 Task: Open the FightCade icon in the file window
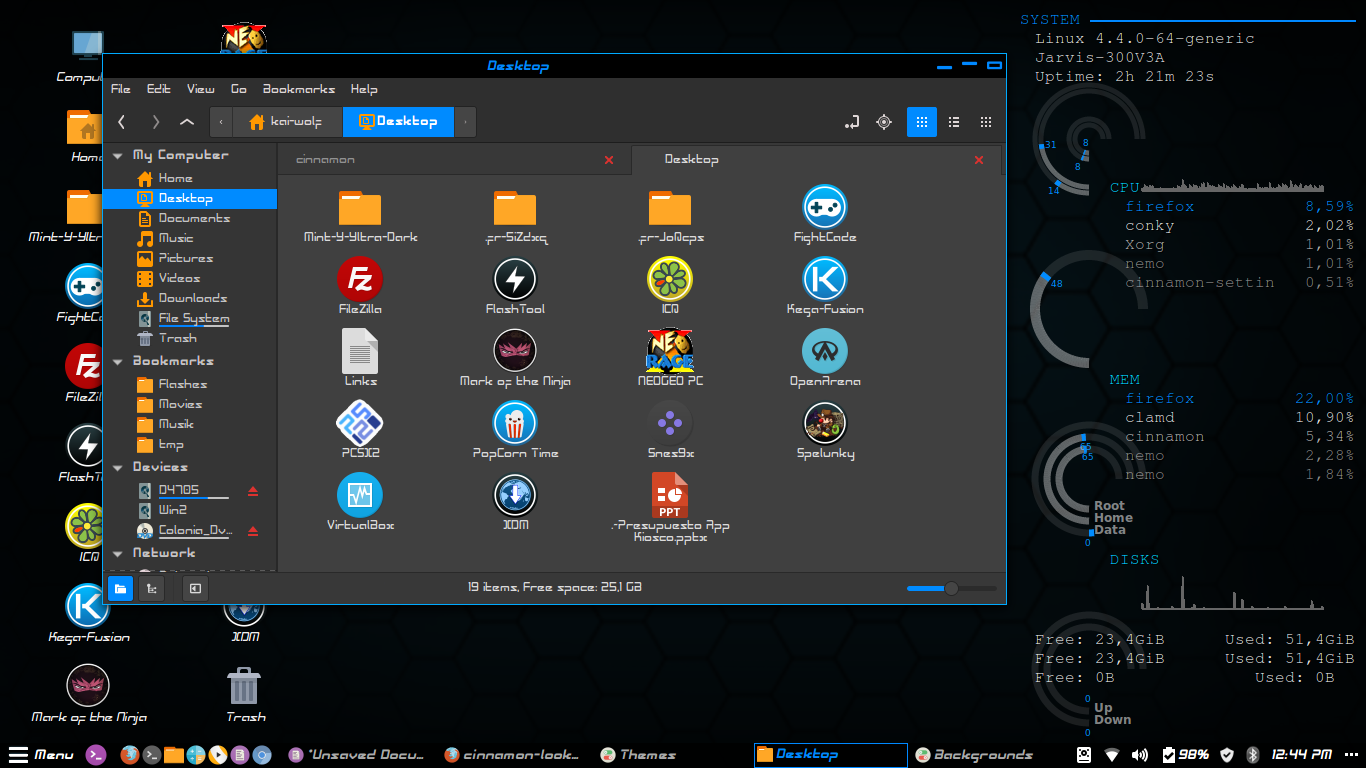pos(825,206)
